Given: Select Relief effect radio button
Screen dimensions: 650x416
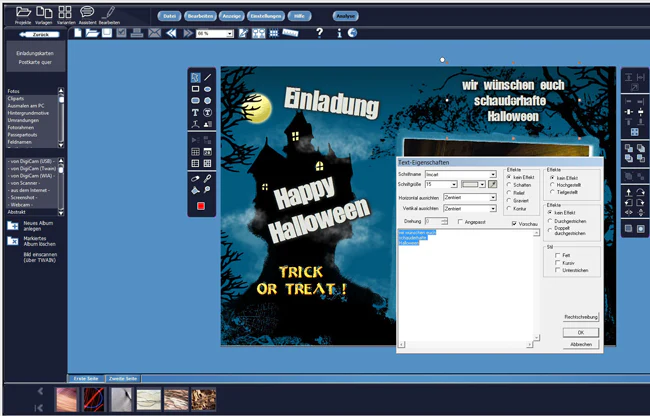Looking at the screenshot, I should click(x=509, y=193).
